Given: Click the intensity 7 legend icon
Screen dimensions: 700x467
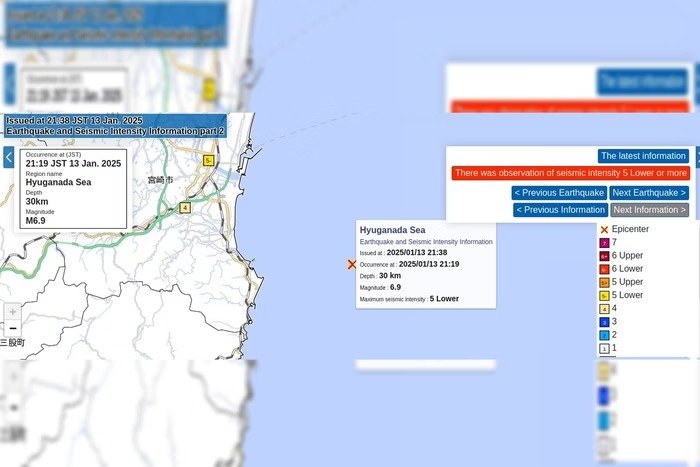Looking at the screenshot, I should (x=604, y=243).
